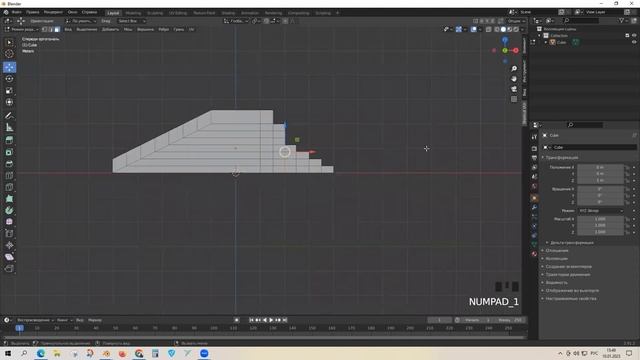Play the timeline animation
Screen dimensions: 640x360
pyautogui.click(x=271, y=320)
